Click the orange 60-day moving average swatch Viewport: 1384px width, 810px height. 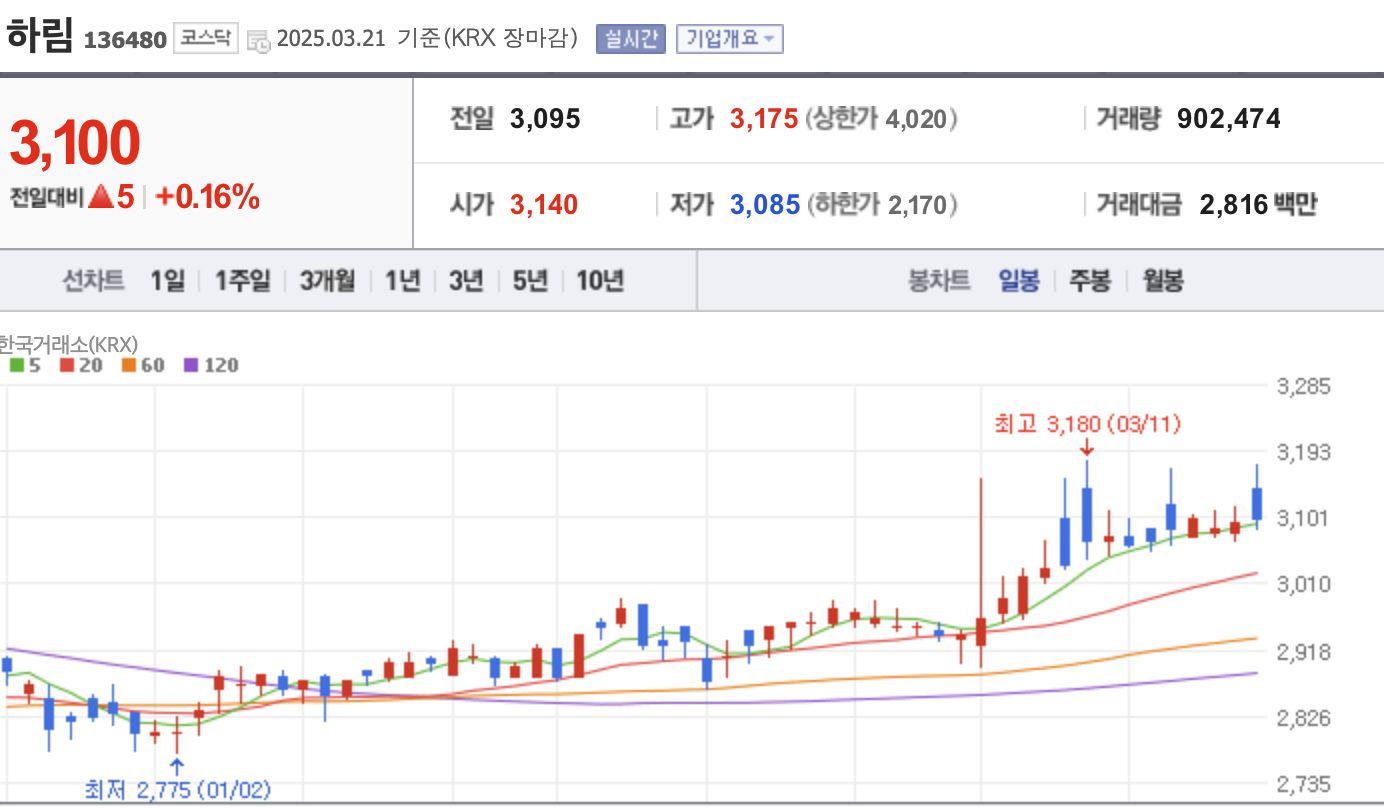[129, 366]
